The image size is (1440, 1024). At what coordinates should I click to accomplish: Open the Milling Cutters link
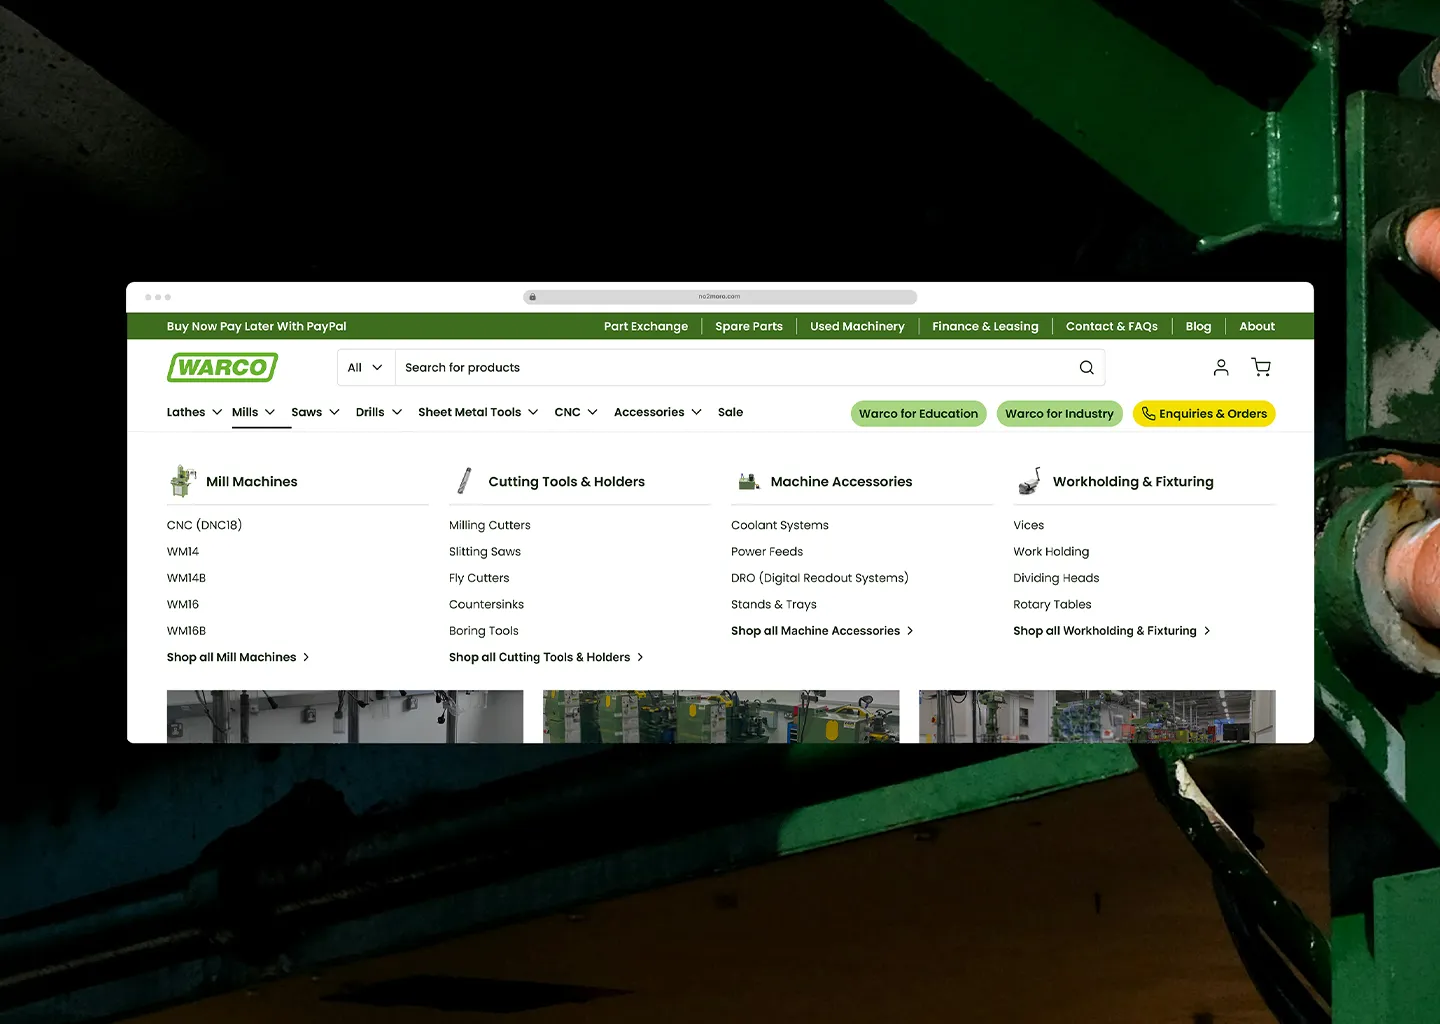click(x=490, y=525)
